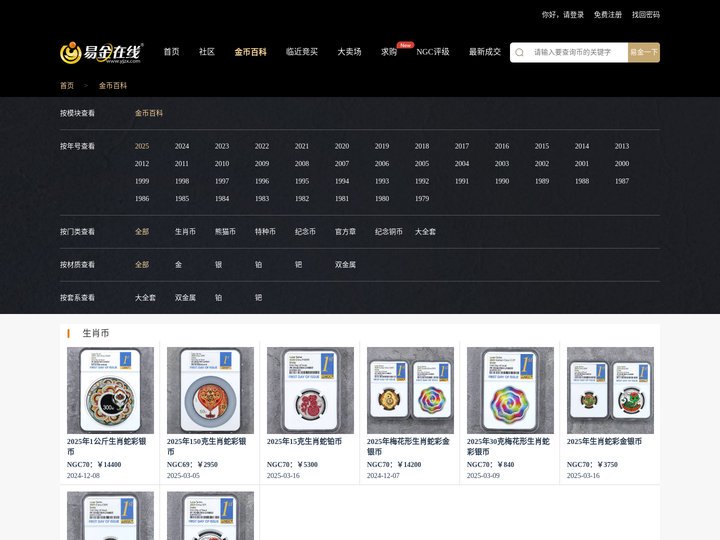This screenshot has height=540, width=720.
Task: Open the 求购 navigation item
Action: click(388, 52)
